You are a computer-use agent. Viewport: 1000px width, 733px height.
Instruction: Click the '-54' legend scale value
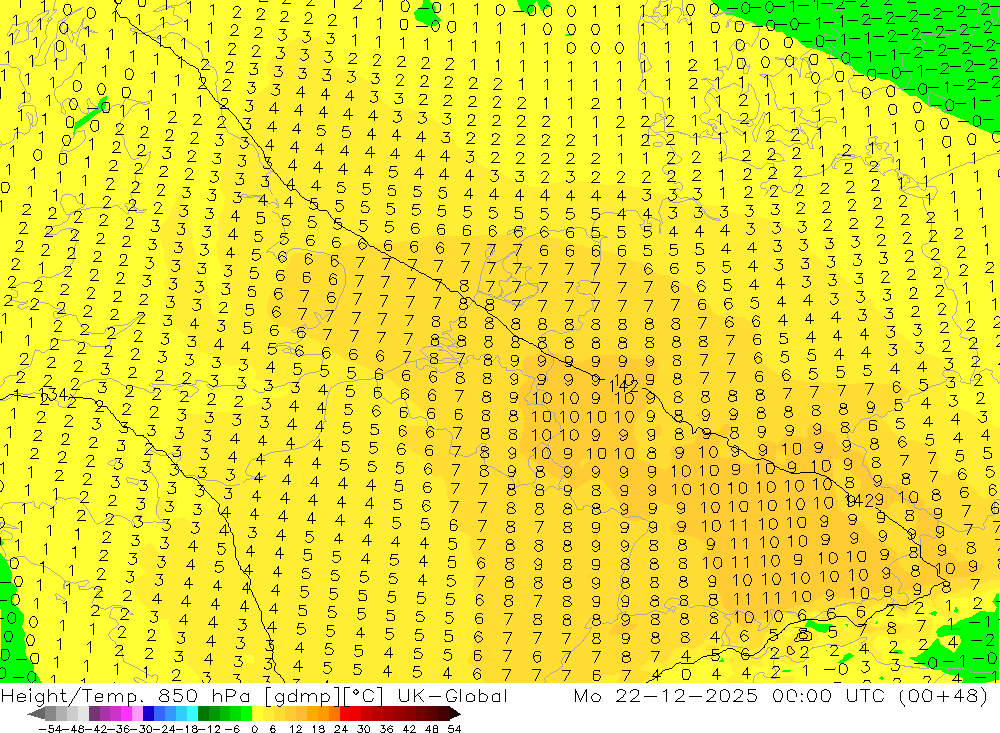[50, 729]
